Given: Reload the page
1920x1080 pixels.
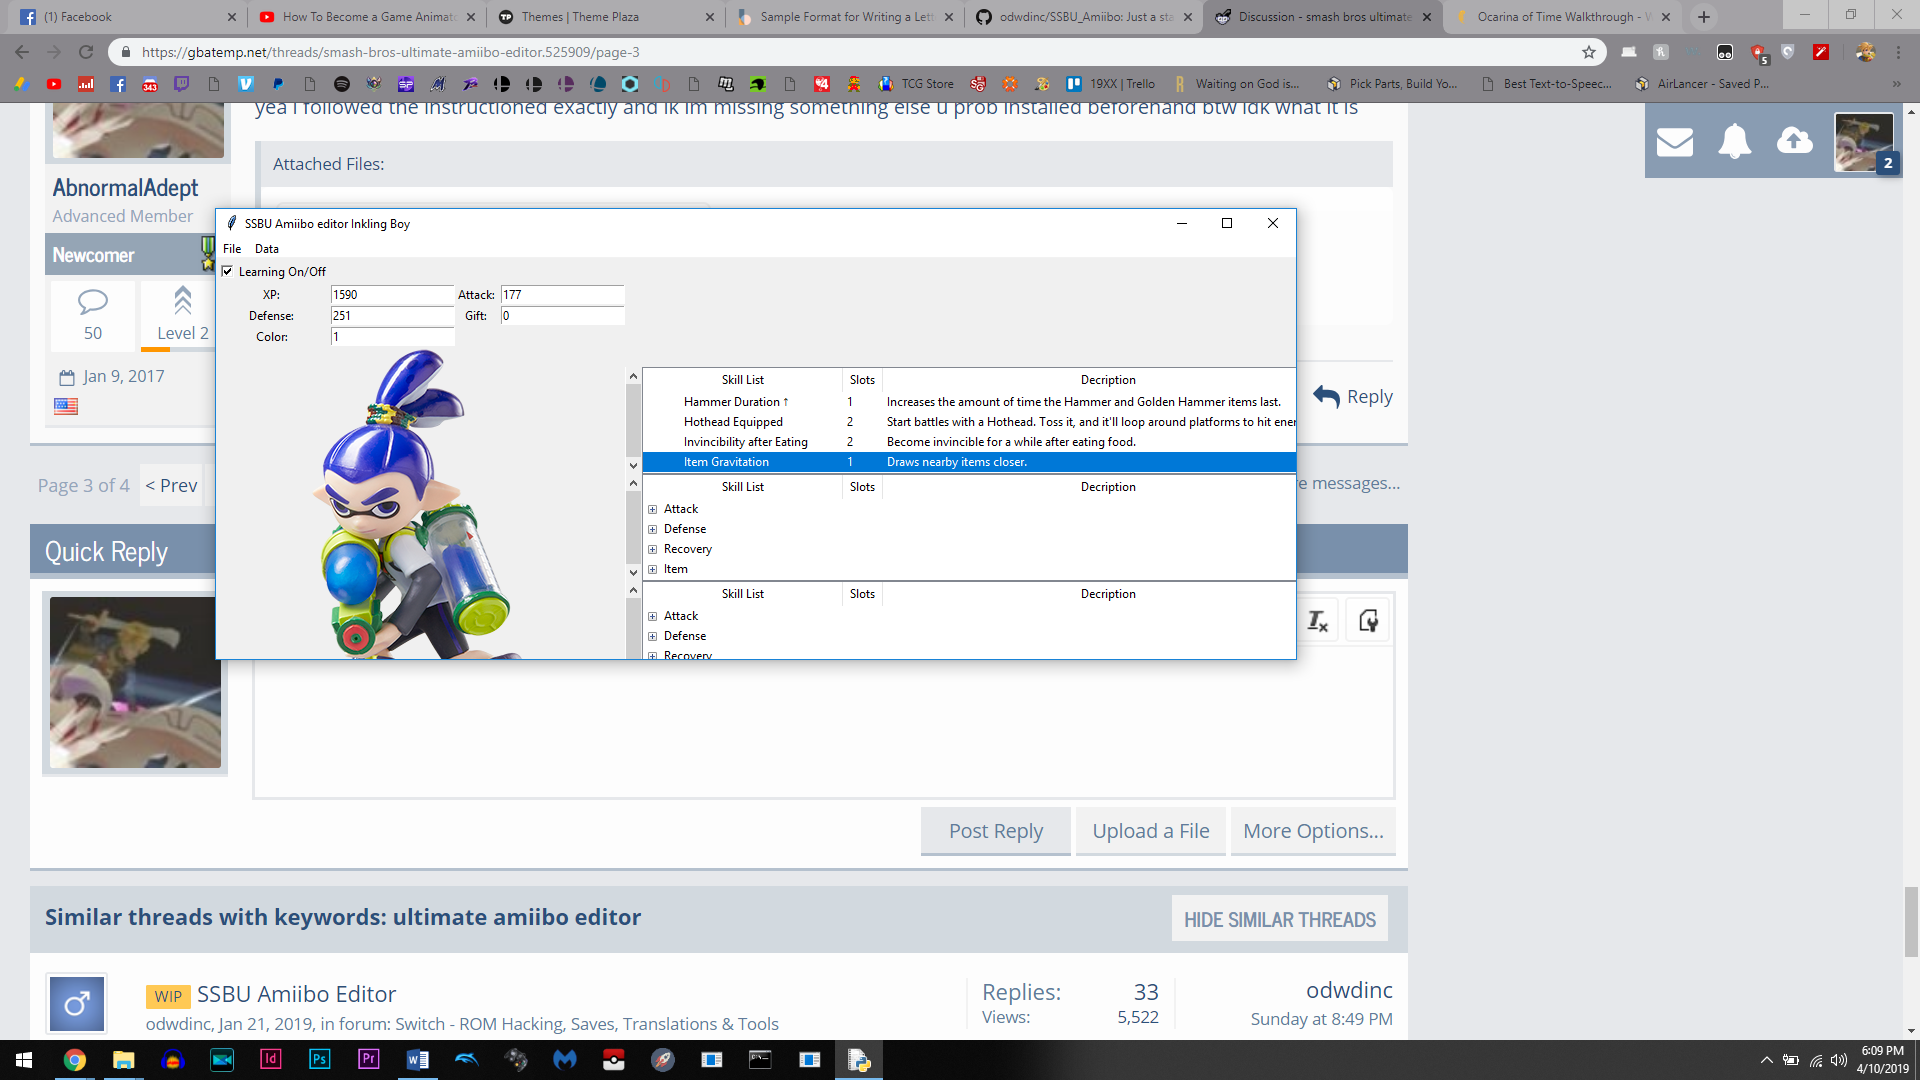Looking at the screenshot, I should [x=86, y=52].
